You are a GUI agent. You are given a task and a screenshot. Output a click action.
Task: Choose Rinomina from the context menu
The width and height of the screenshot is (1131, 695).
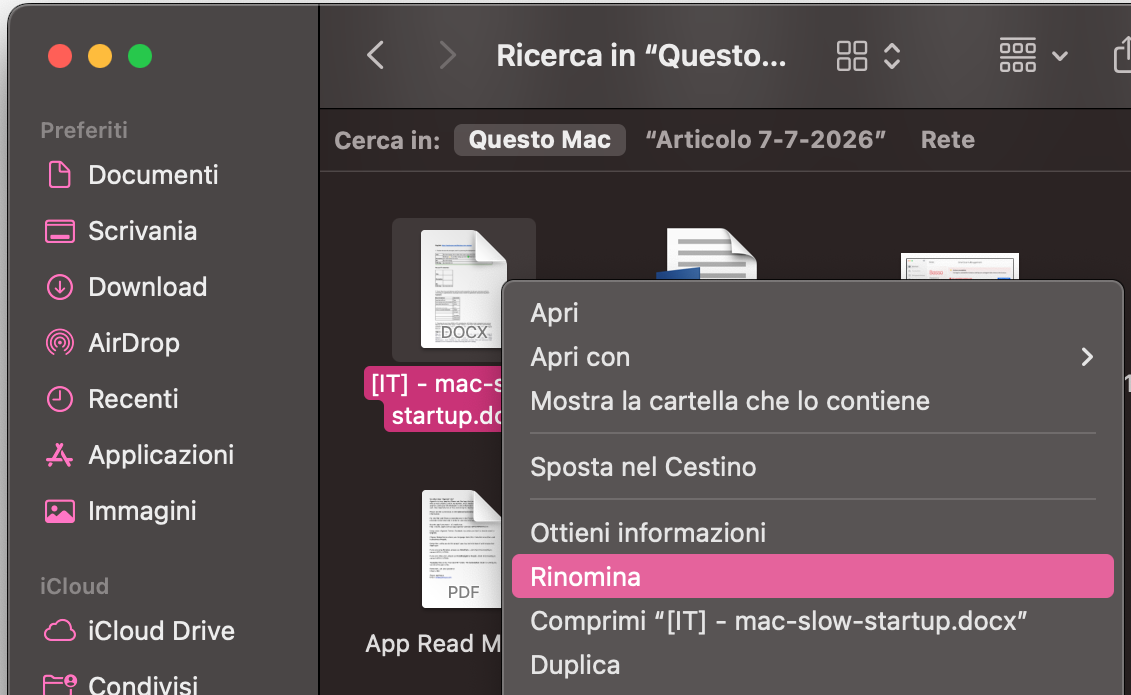(812, 577)
